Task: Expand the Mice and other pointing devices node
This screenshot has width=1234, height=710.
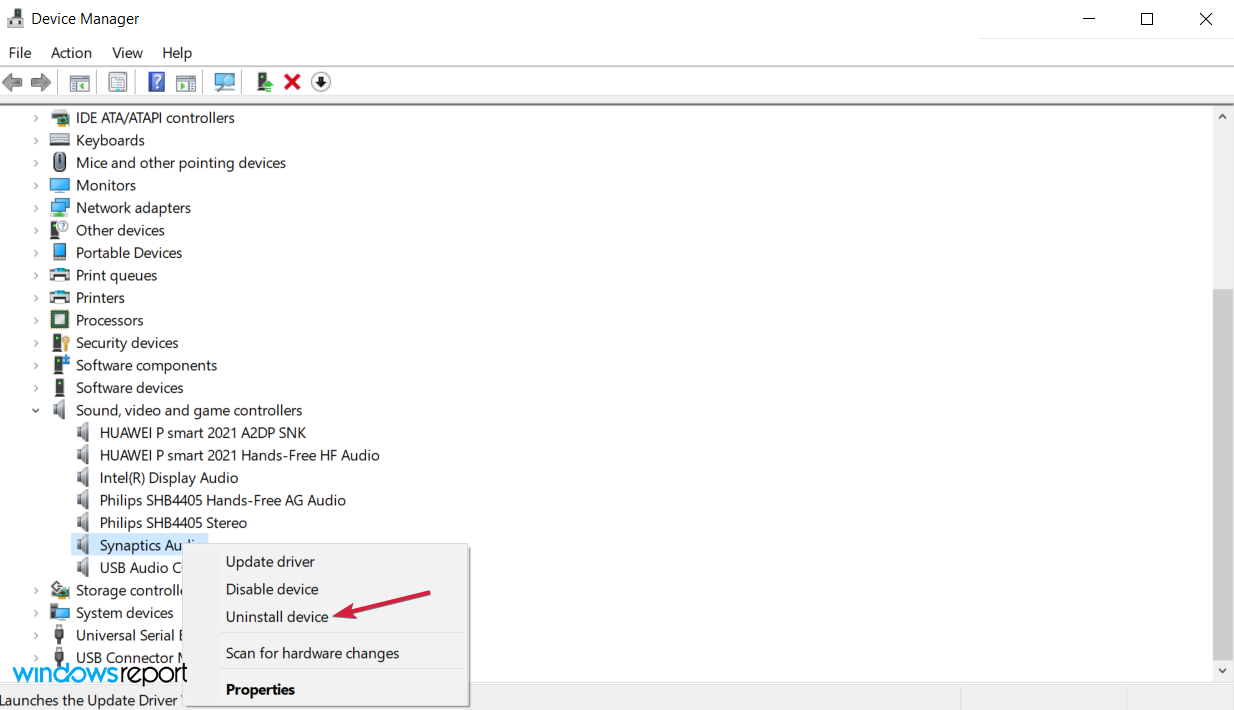Action: coord(36,163)
